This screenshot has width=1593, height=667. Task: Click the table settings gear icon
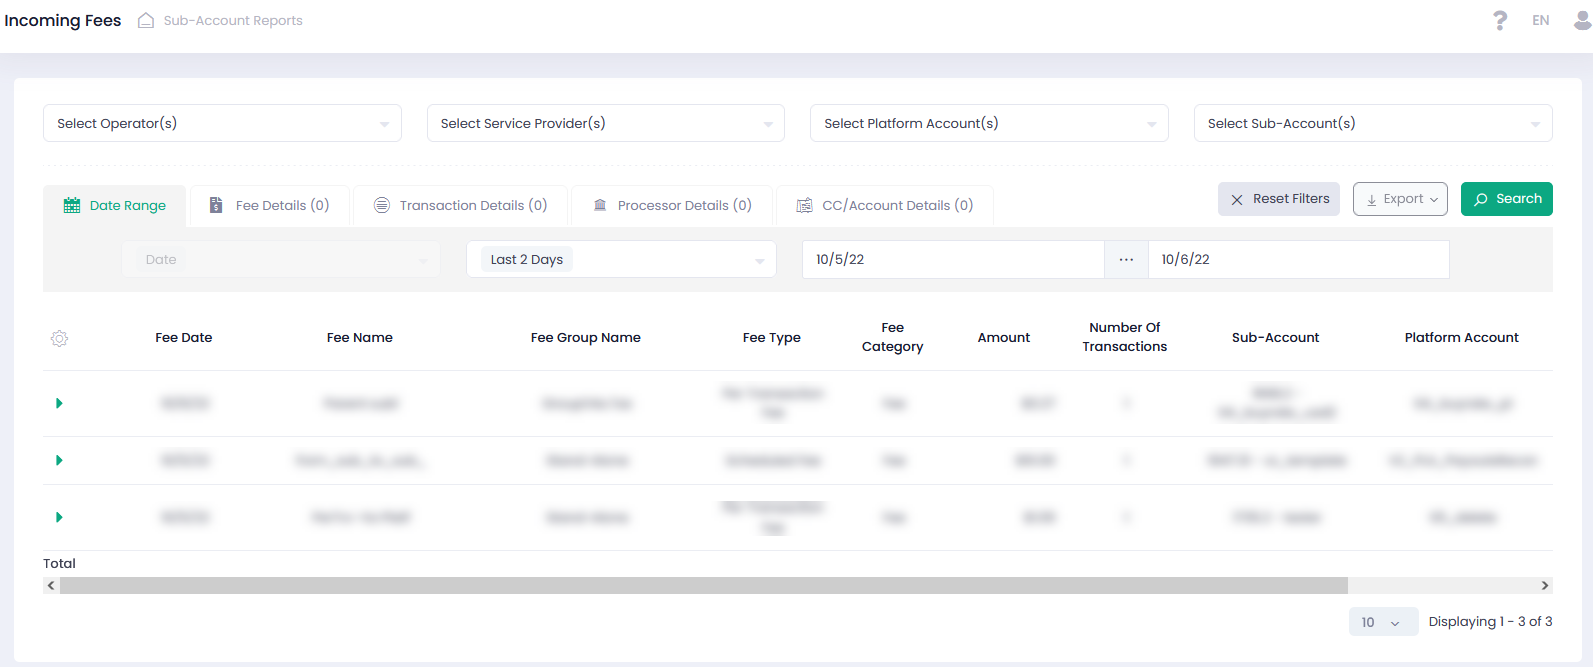coord(59,339)
